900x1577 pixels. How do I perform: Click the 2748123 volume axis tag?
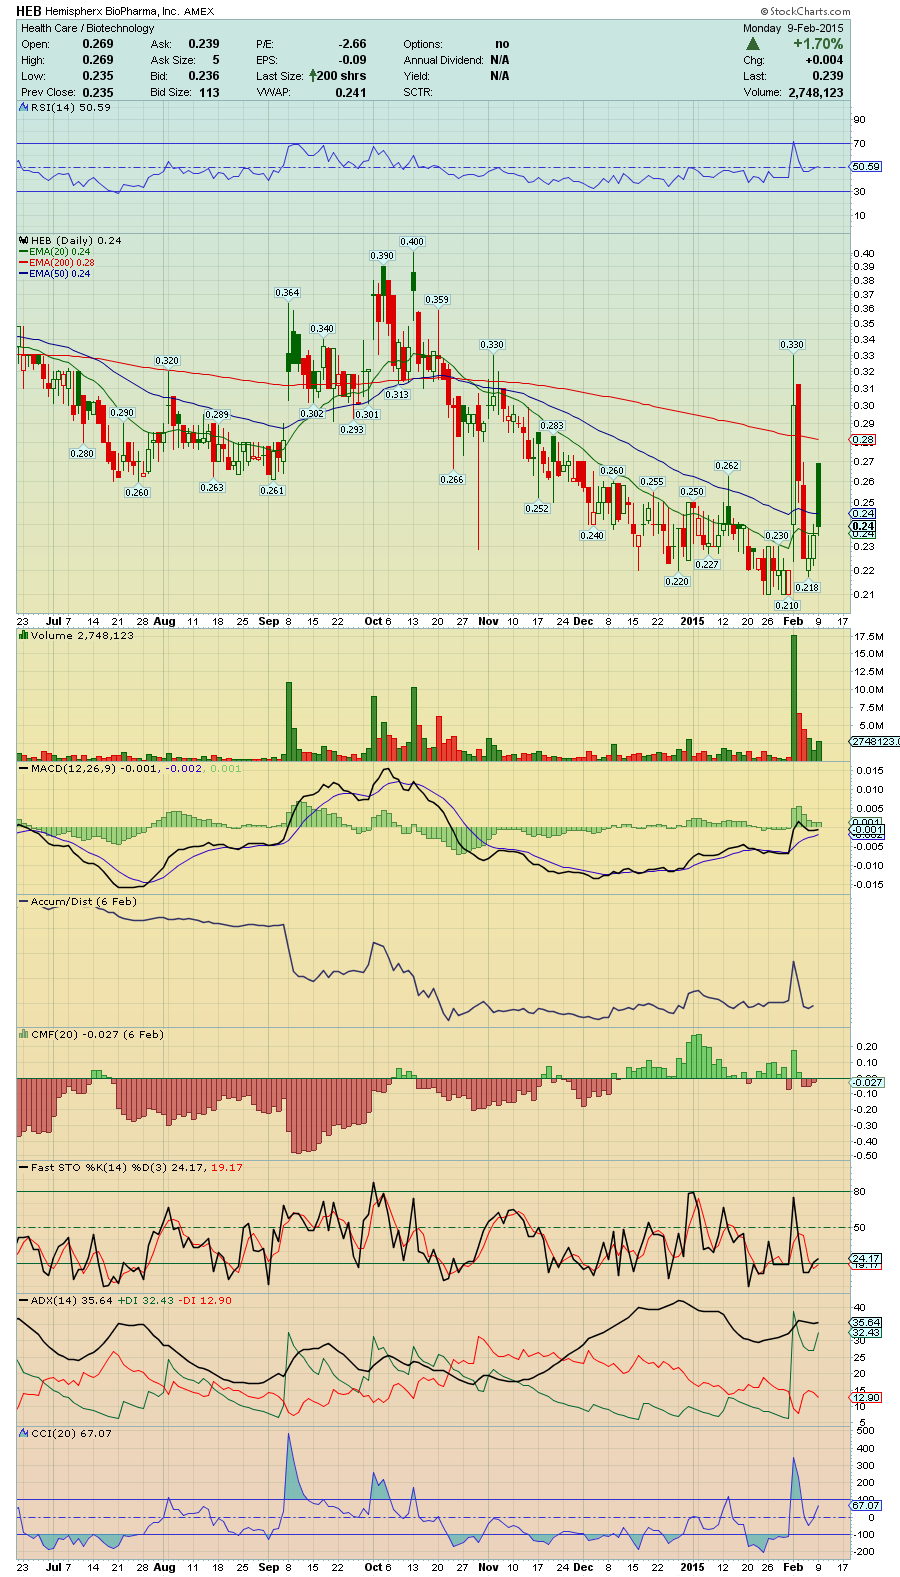coord(875,741)
